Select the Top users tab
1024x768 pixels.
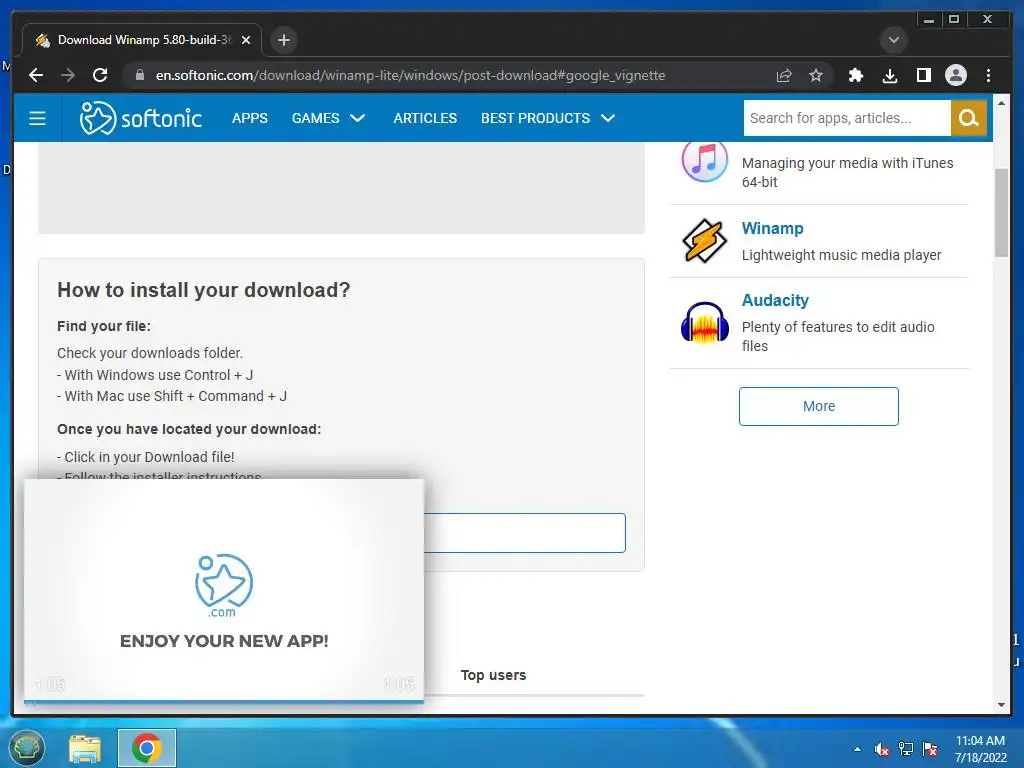coord(493,675)
